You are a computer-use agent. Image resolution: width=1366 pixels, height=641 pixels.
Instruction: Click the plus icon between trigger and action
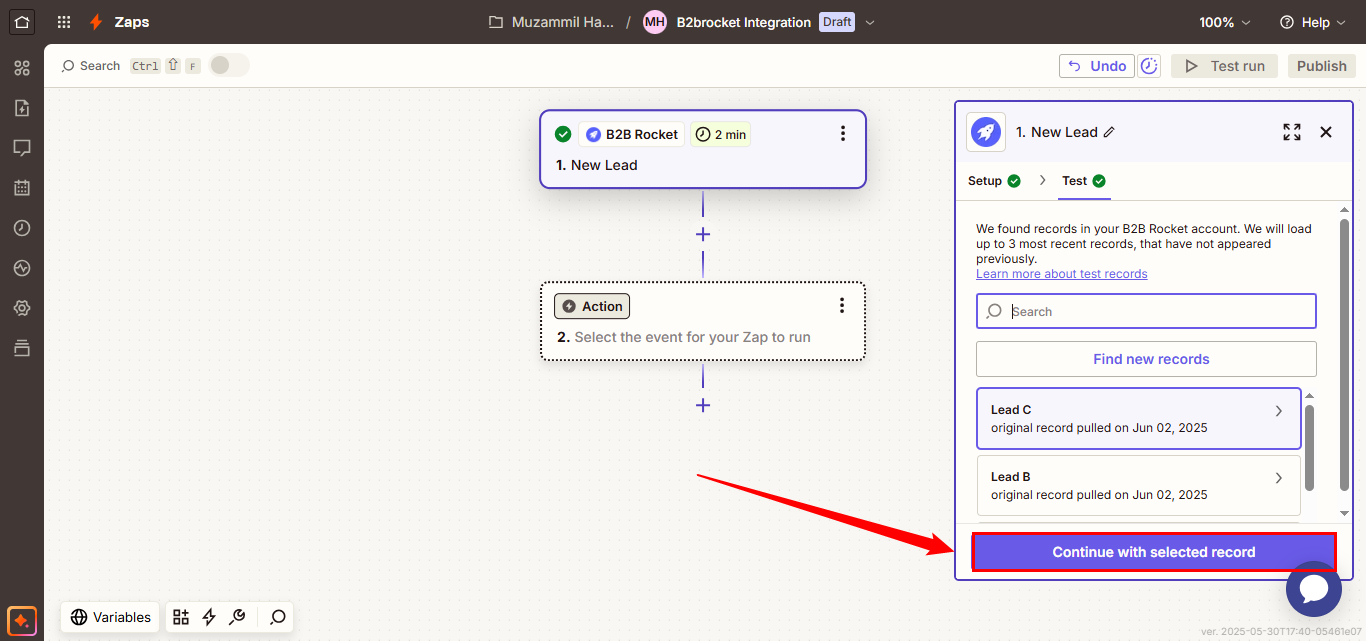(x=703, y=234)
